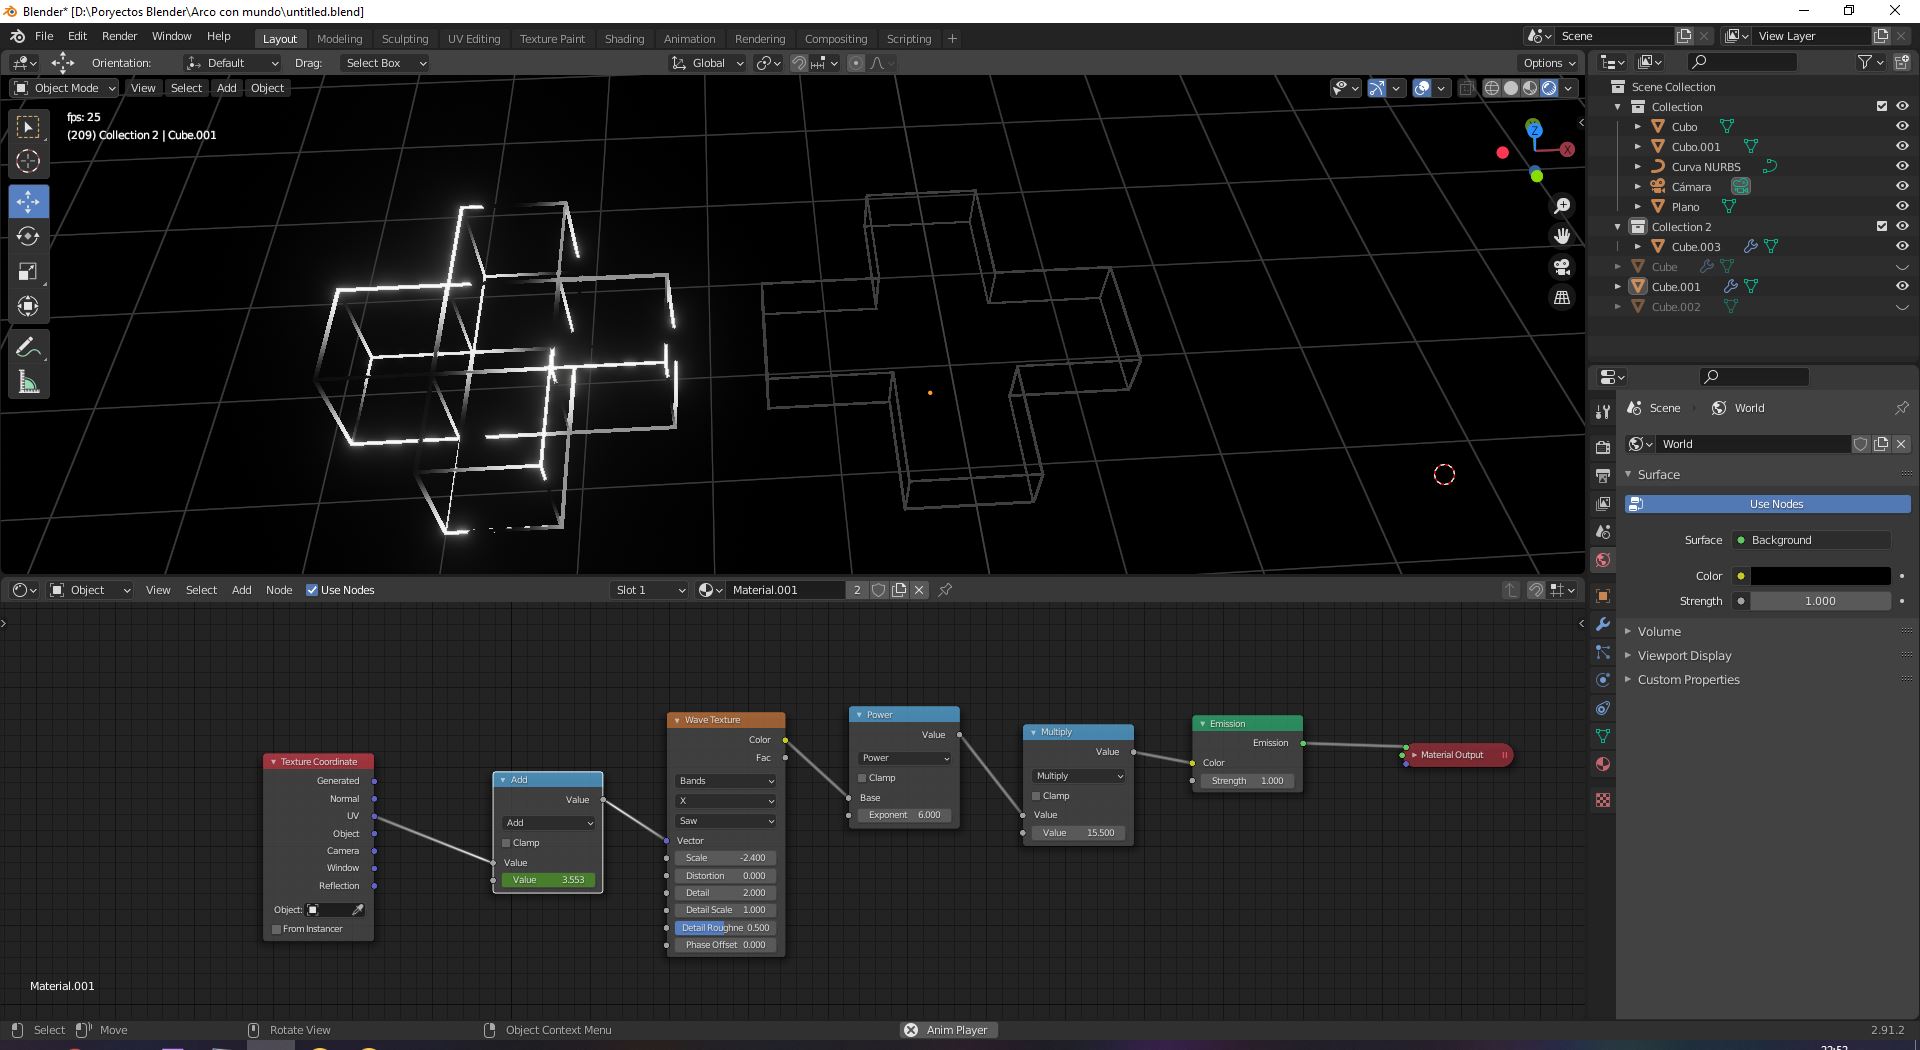The width and height of the screenshot is (1920, 1050).
Task: Hide Cubo object with eye icon
Action: click(1902, 127)
